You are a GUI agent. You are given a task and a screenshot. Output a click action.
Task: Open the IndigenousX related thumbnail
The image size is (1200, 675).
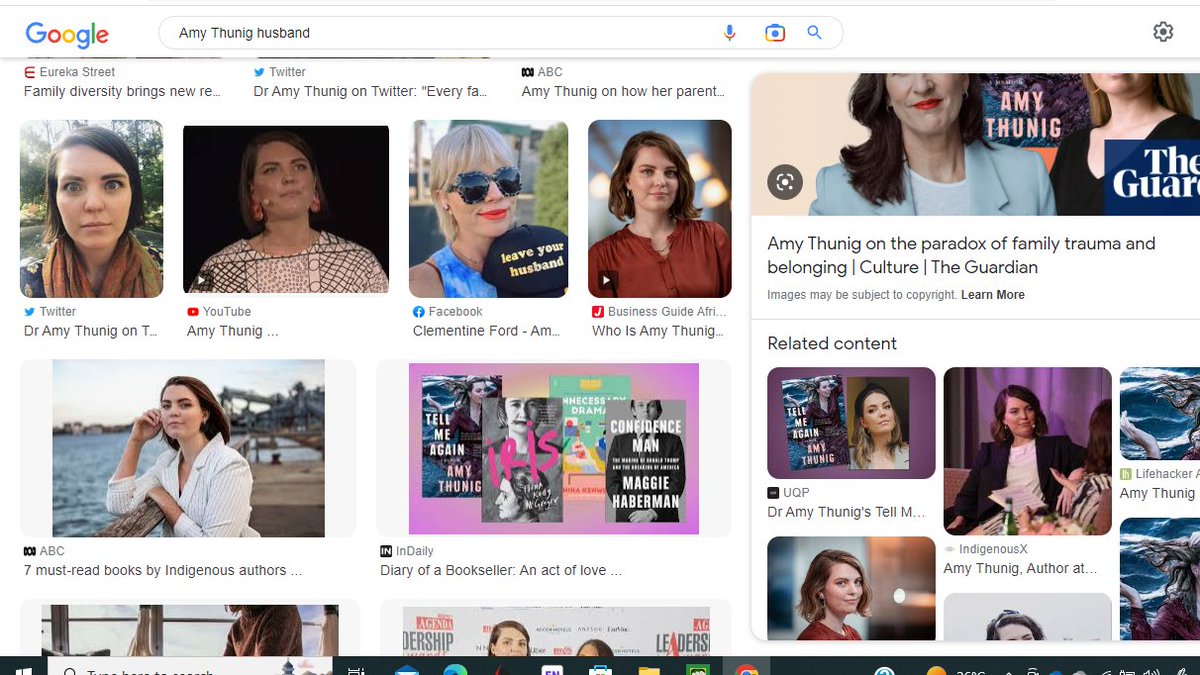click(x=1027, y=451)
